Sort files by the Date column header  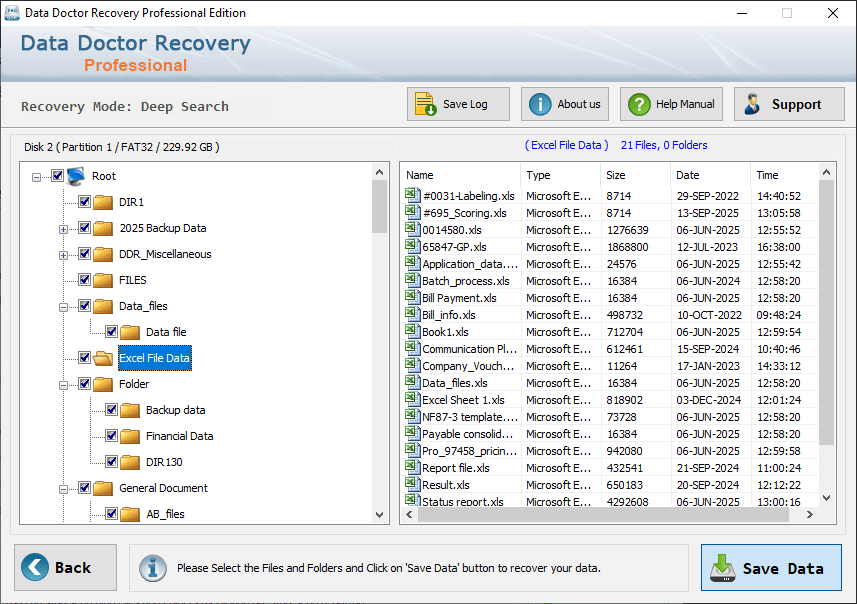click(x=710, y=175)
